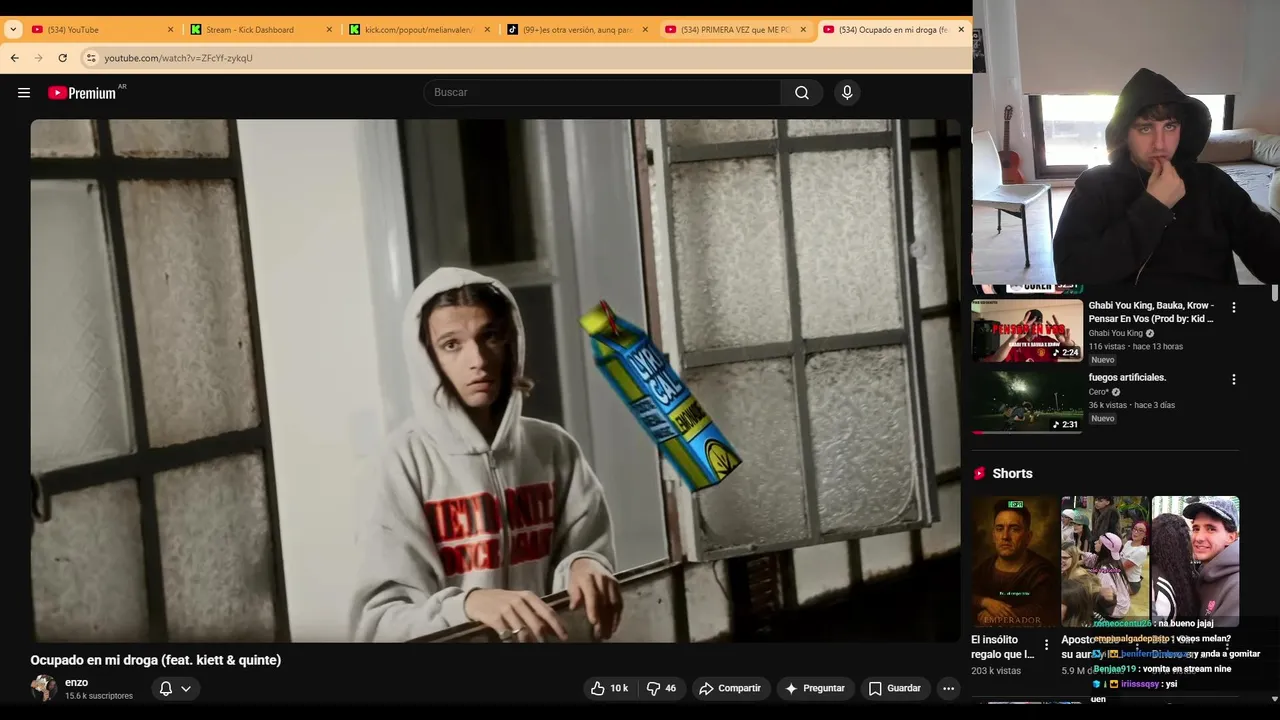The height and width of the screenshot is (720, 1280).
Task: Like the video with thumbs up
Action: point(610,688)
